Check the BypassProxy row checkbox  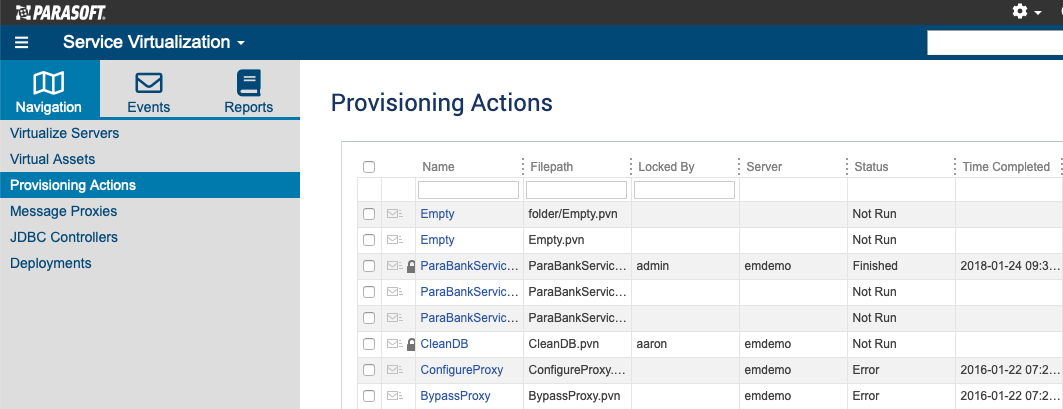pos(369,396)
